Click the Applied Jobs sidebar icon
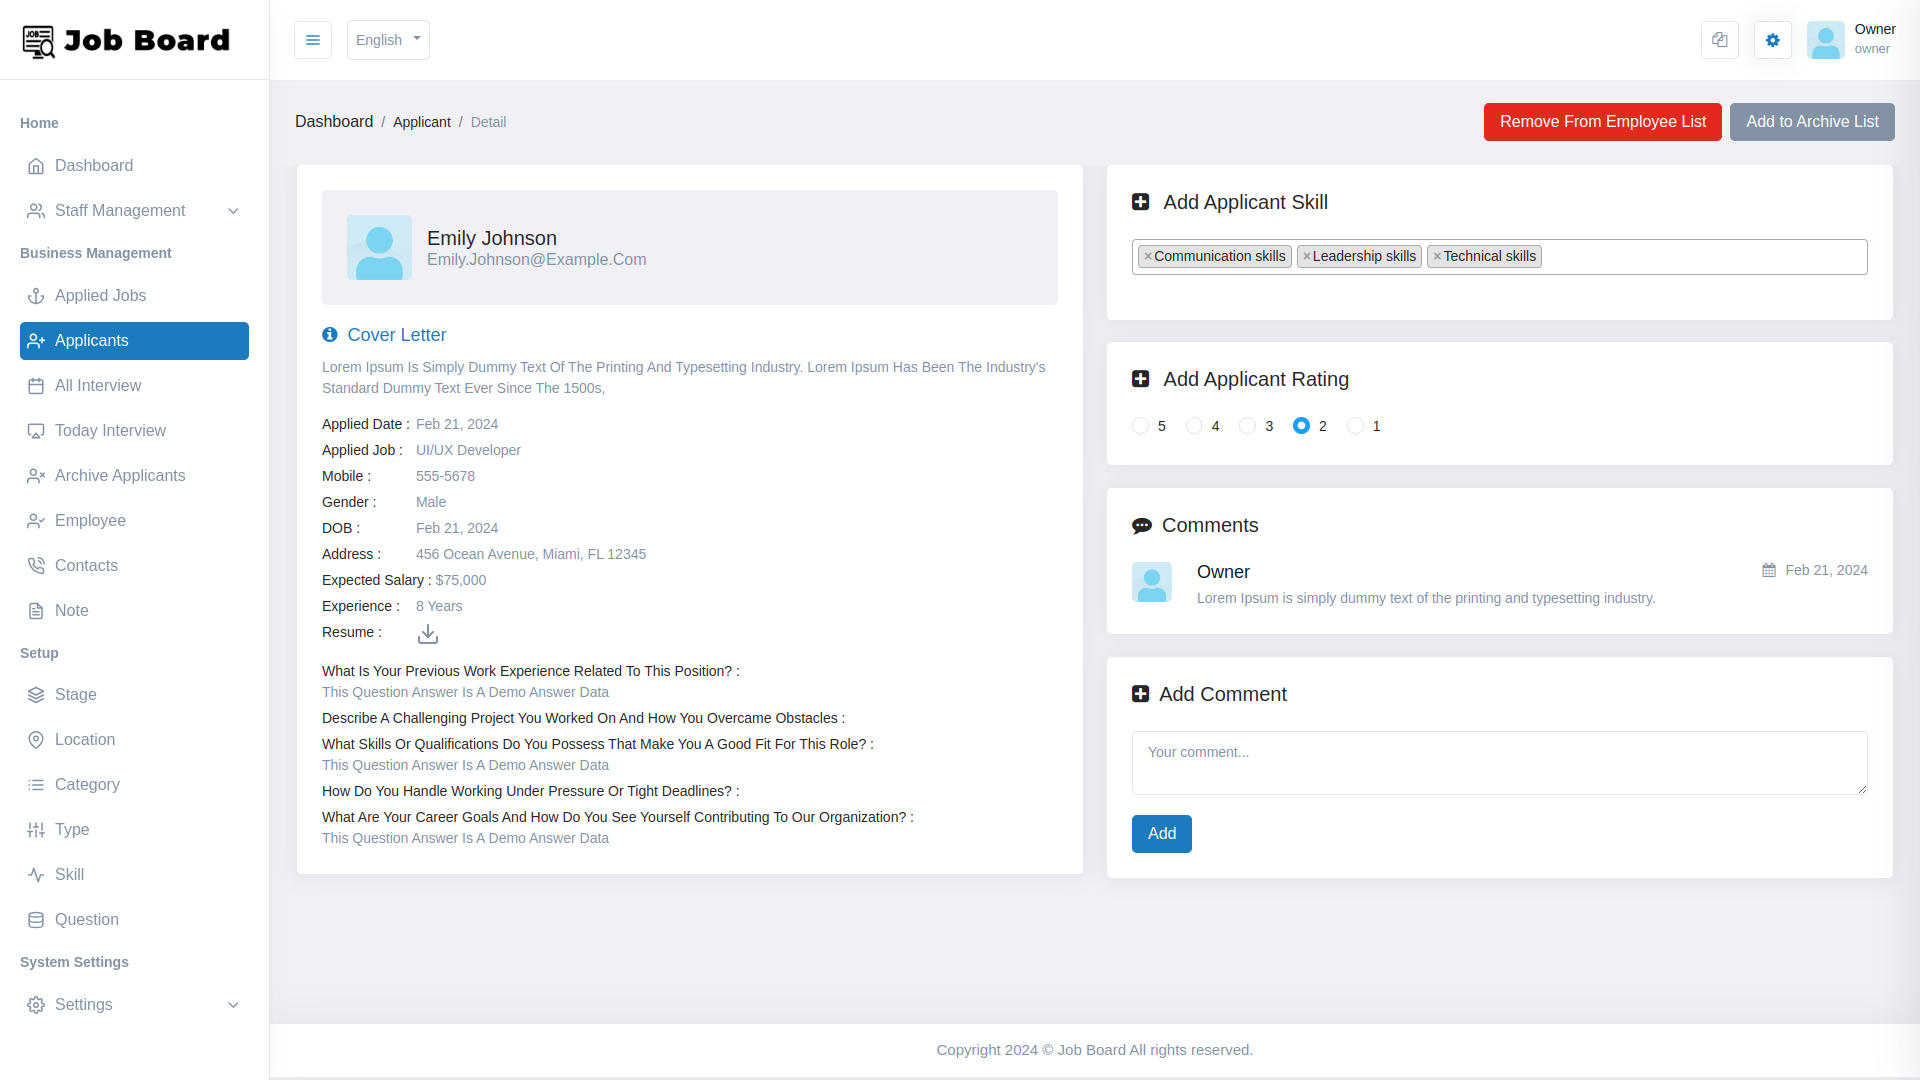 click(36, 294)
